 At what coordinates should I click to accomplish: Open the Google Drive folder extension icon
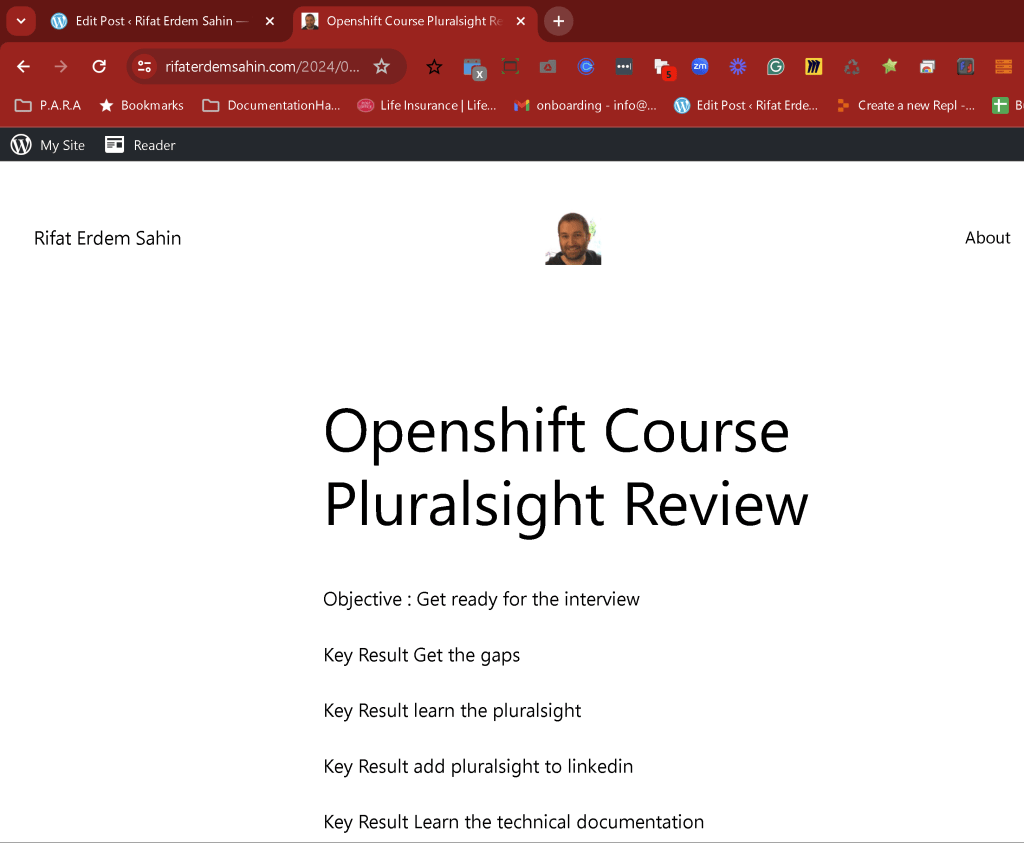548,67
